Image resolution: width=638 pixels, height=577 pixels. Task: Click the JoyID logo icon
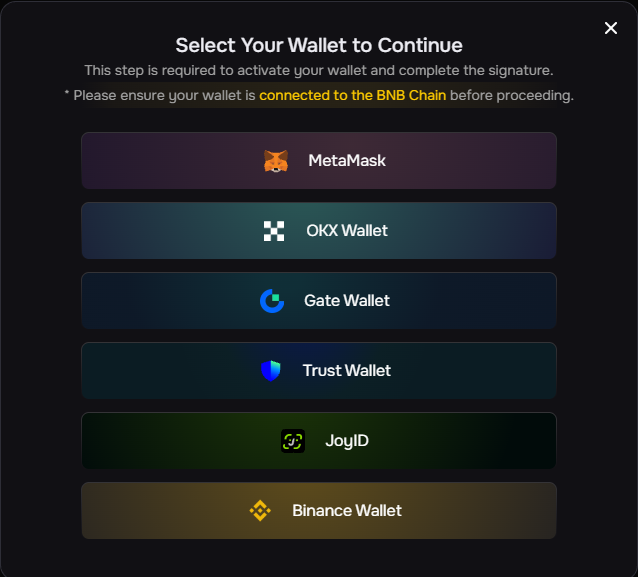pyautogui.click(x=293, y=441)
